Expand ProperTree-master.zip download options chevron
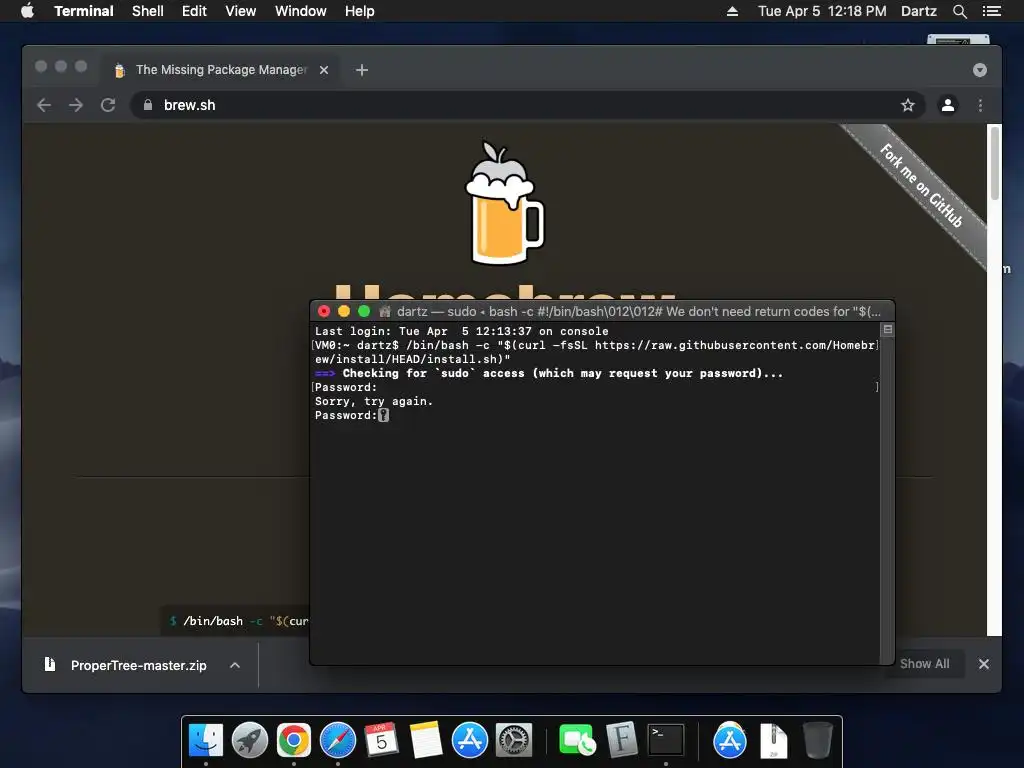 tap(235, 665)
